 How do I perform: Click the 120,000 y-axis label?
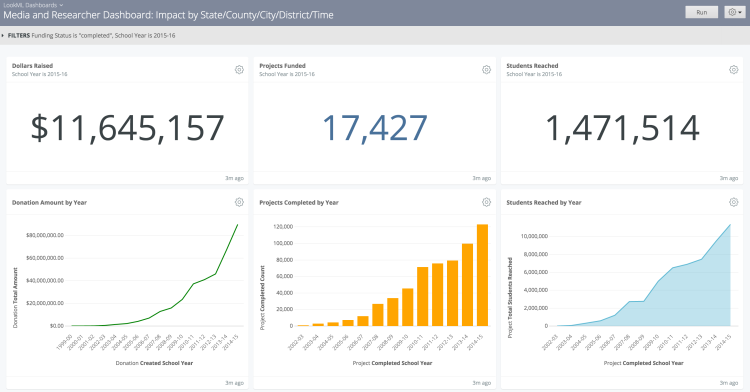pyautogui.click(x=283, y=227)
